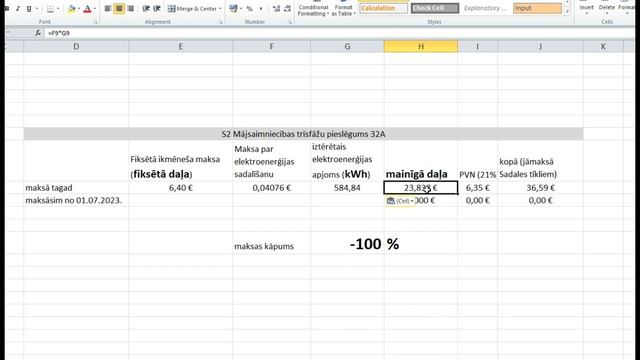Select 'maksā tagad' row label
640x360 pixels.
76,188
